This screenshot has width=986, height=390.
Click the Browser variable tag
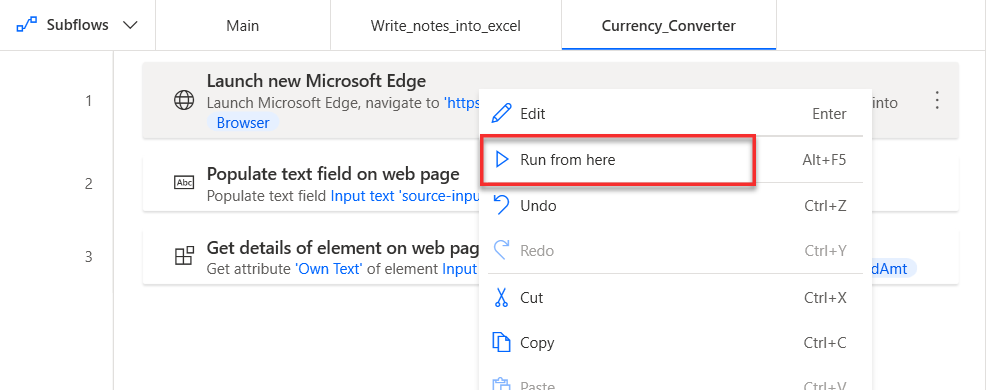click(243, 123)
